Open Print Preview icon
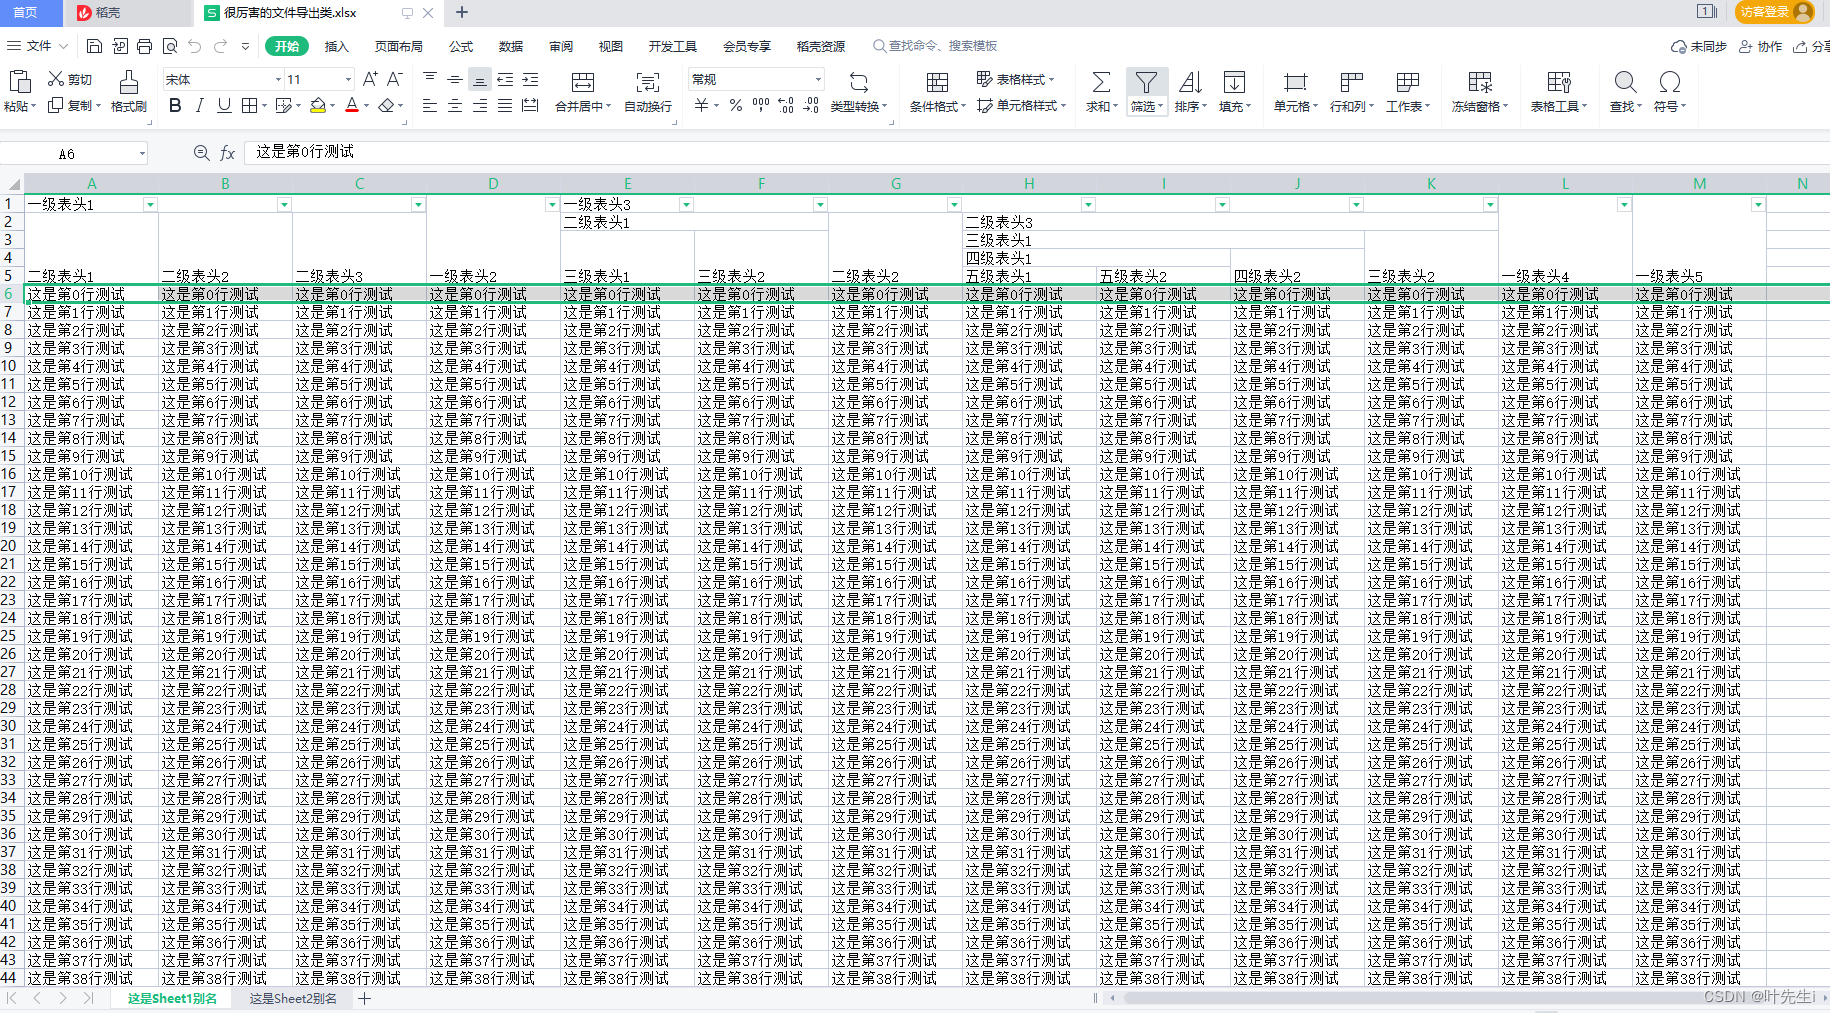The height and width of the screenshot is (1013, 1830). pyautogui.click(x=170, y=46)
